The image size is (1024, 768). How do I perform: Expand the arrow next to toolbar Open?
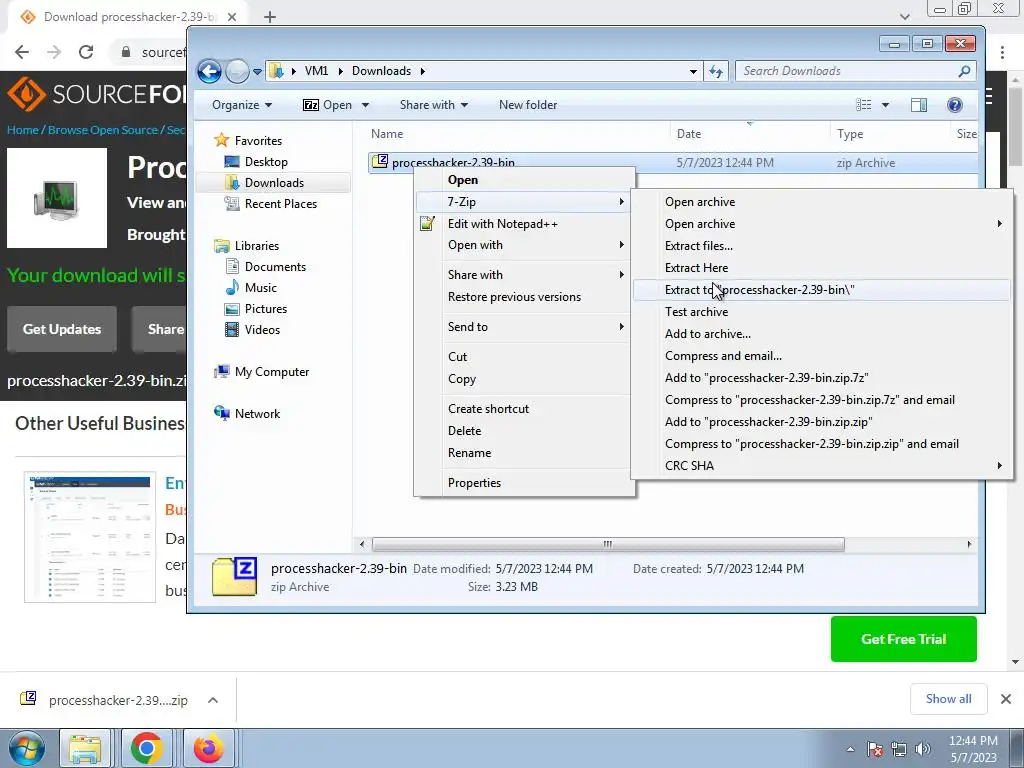pos(365,105)
